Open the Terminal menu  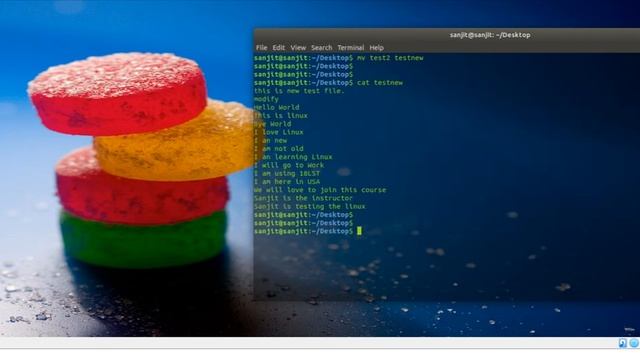(351, 48)
